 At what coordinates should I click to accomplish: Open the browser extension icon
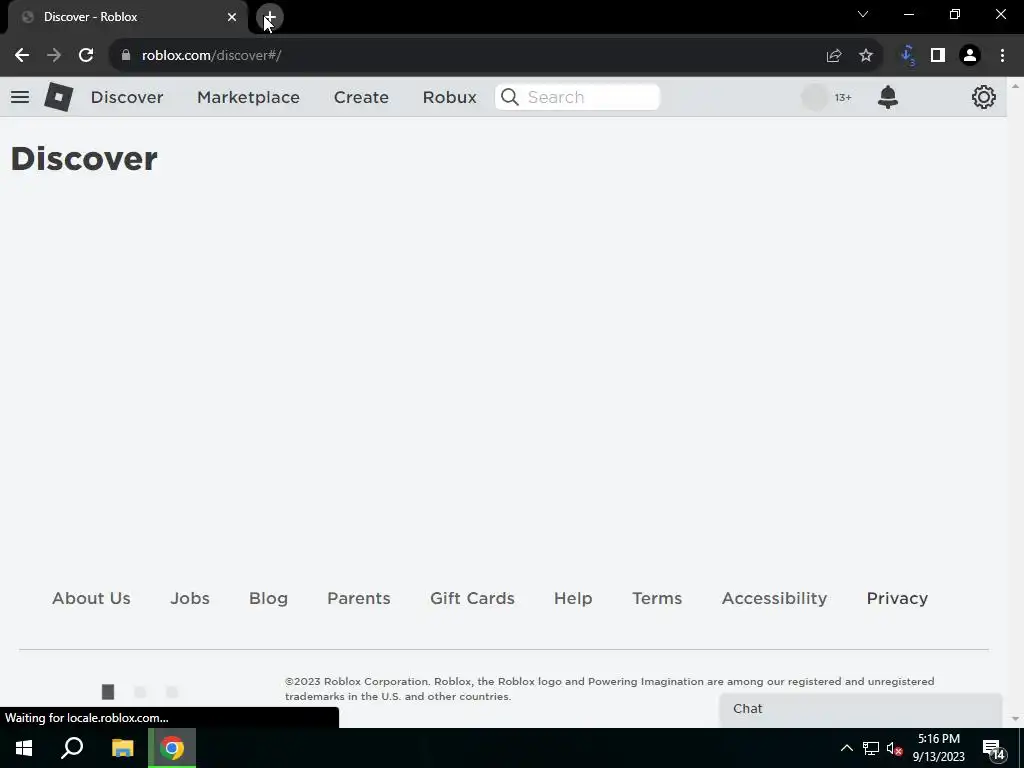[907, 56]
